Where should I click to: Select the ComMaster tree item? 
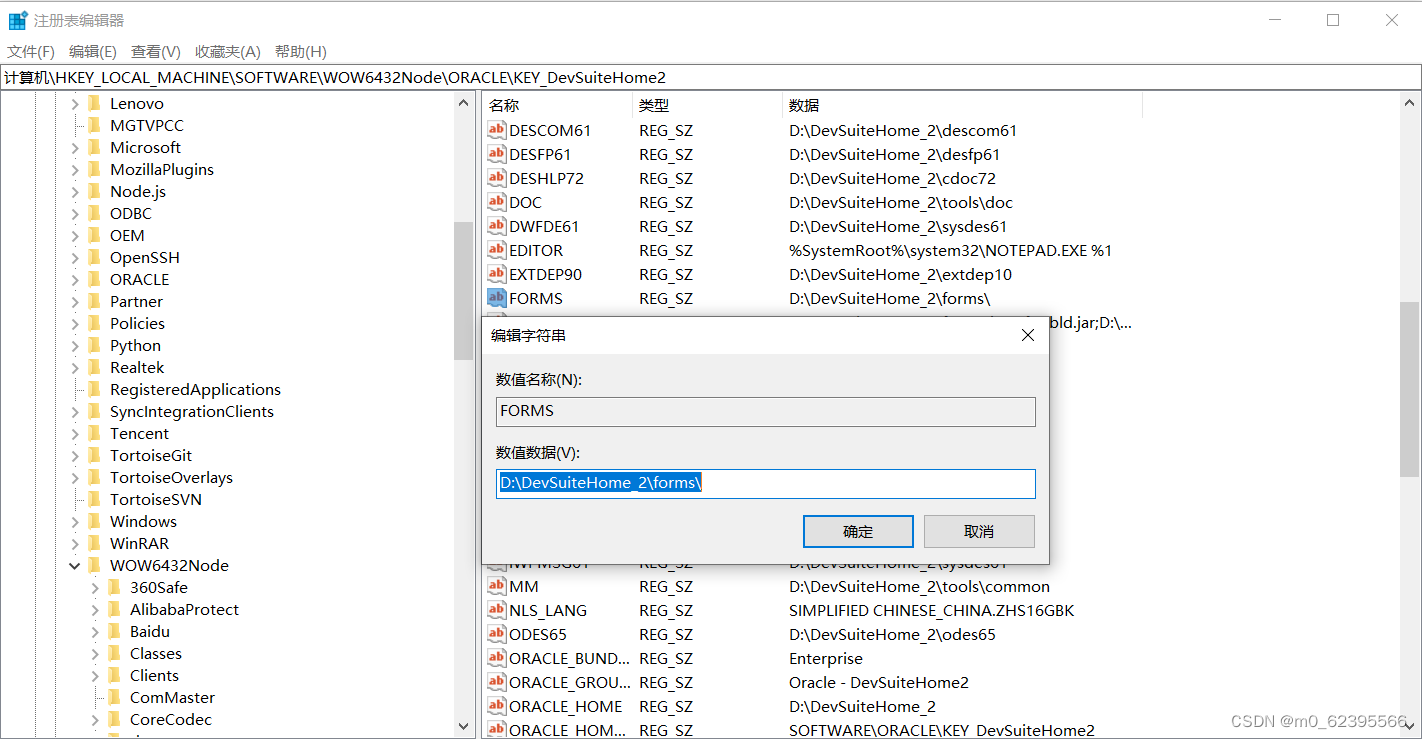click(172, 697)
